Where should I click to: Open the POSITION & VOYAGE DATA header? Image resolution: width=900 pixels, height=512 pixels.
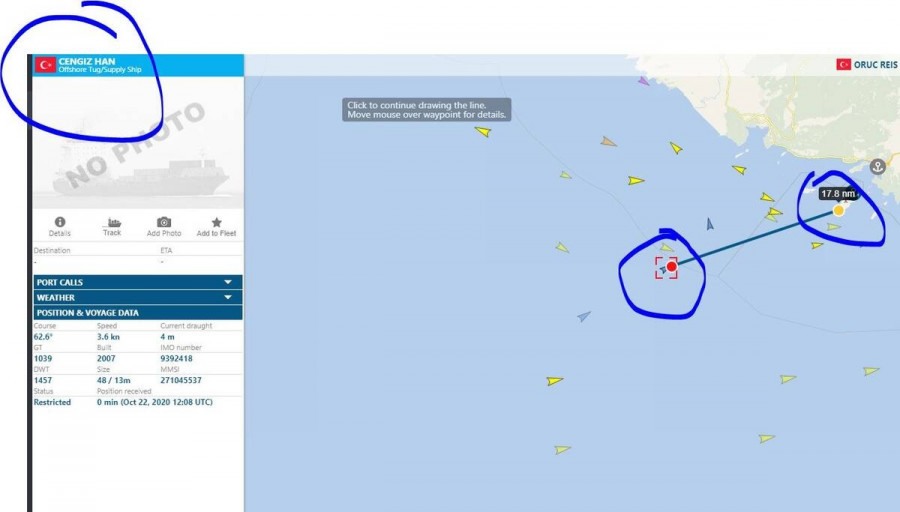(x=138, y=313)
